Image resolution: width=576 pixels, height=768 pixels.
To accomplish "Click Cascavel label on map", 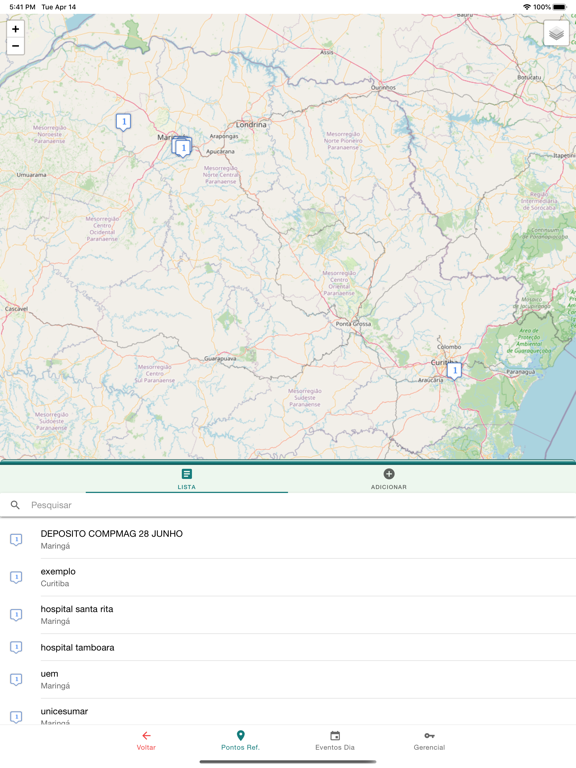I will click(x=16, y=309).
